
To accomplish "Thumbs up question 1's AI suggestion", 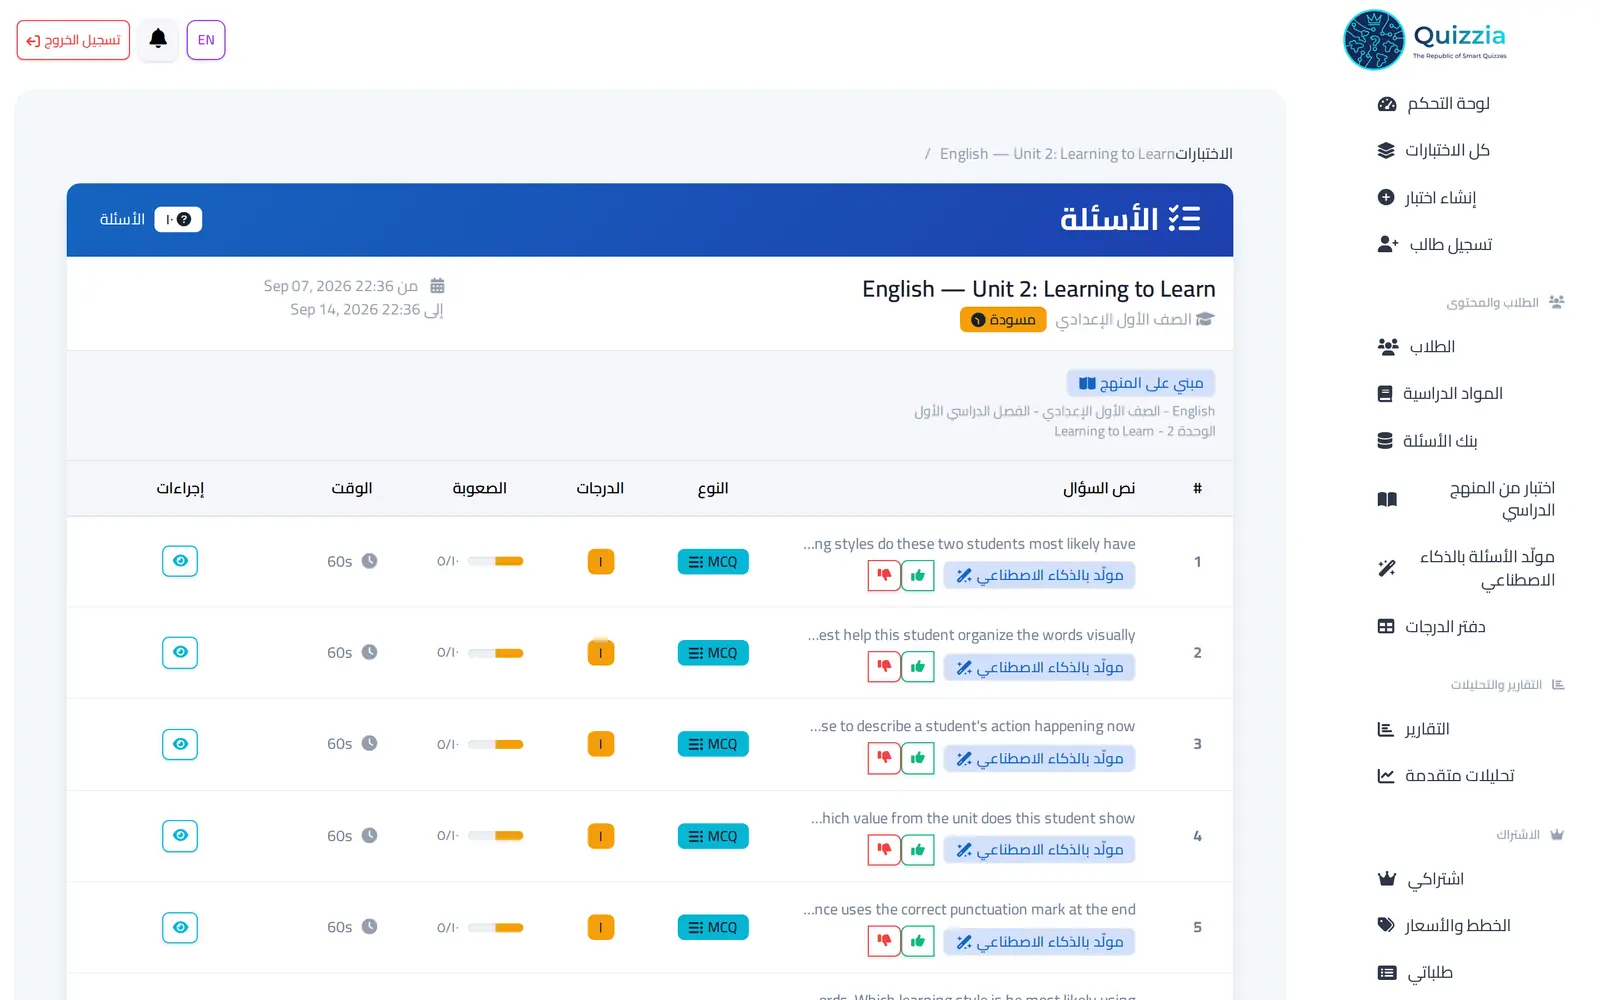I will pos(918,575).
